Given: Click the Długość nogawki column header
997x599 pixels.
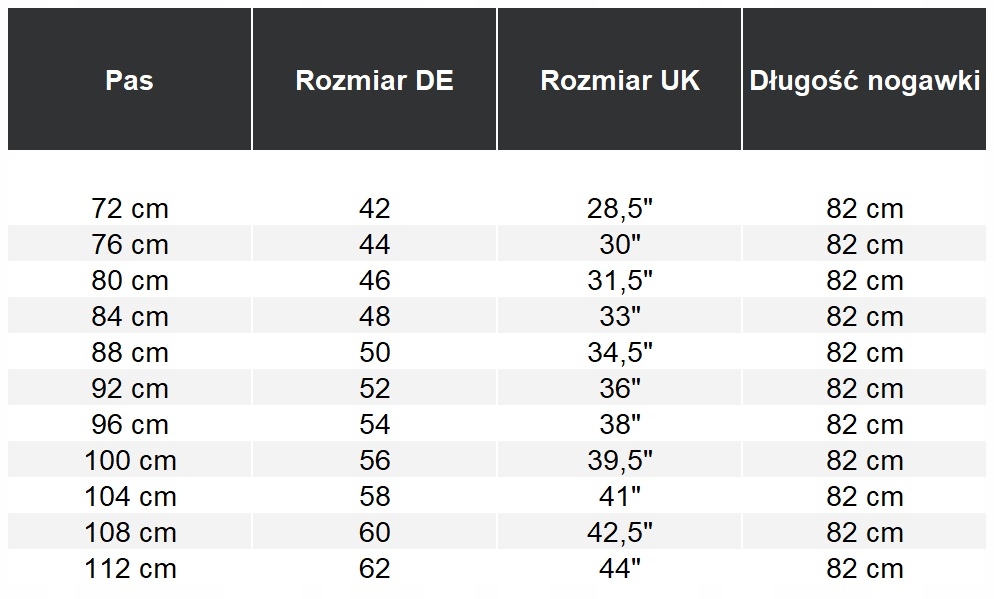Looking at the screenshot, I should coord(865,80).
